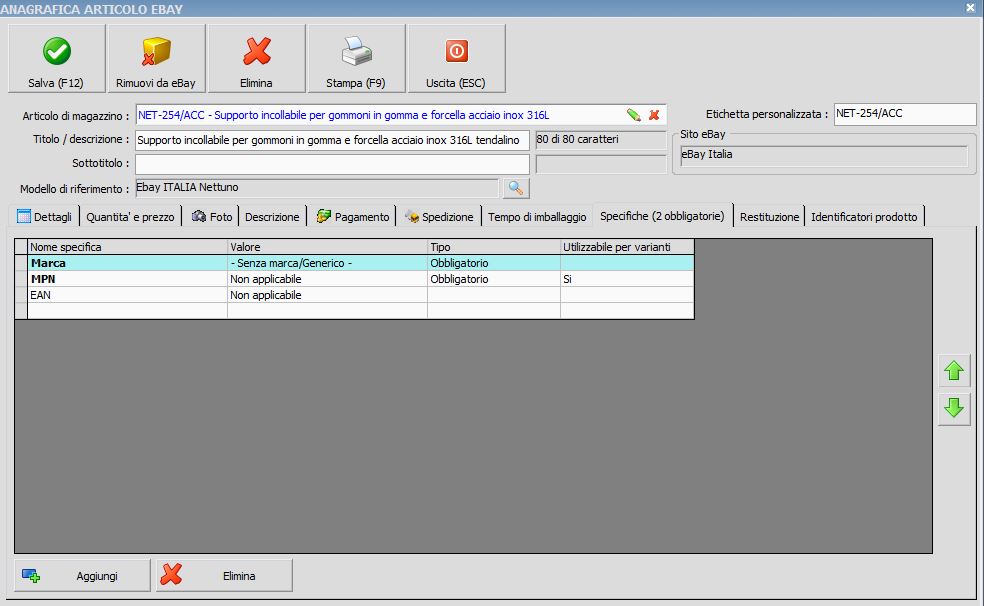984x606 pixels.
Task: Click the Sottotitolo input field
Action: (x=332, y=163)
